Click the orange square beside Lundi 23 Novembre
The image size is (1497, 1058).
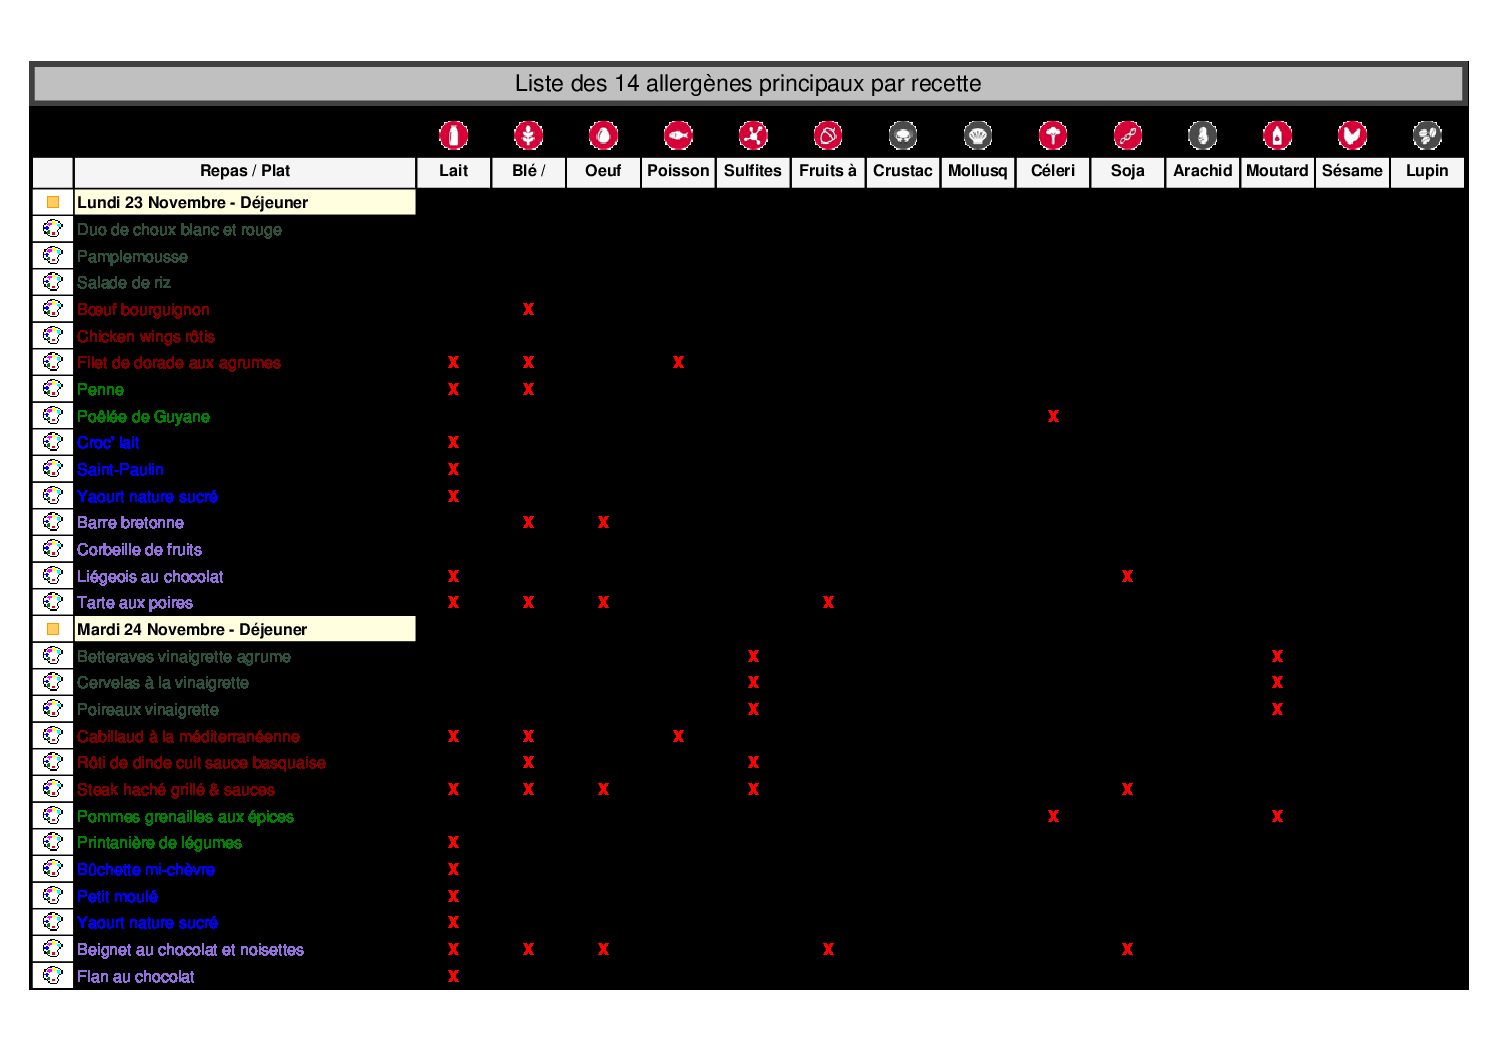pos(53,202)
